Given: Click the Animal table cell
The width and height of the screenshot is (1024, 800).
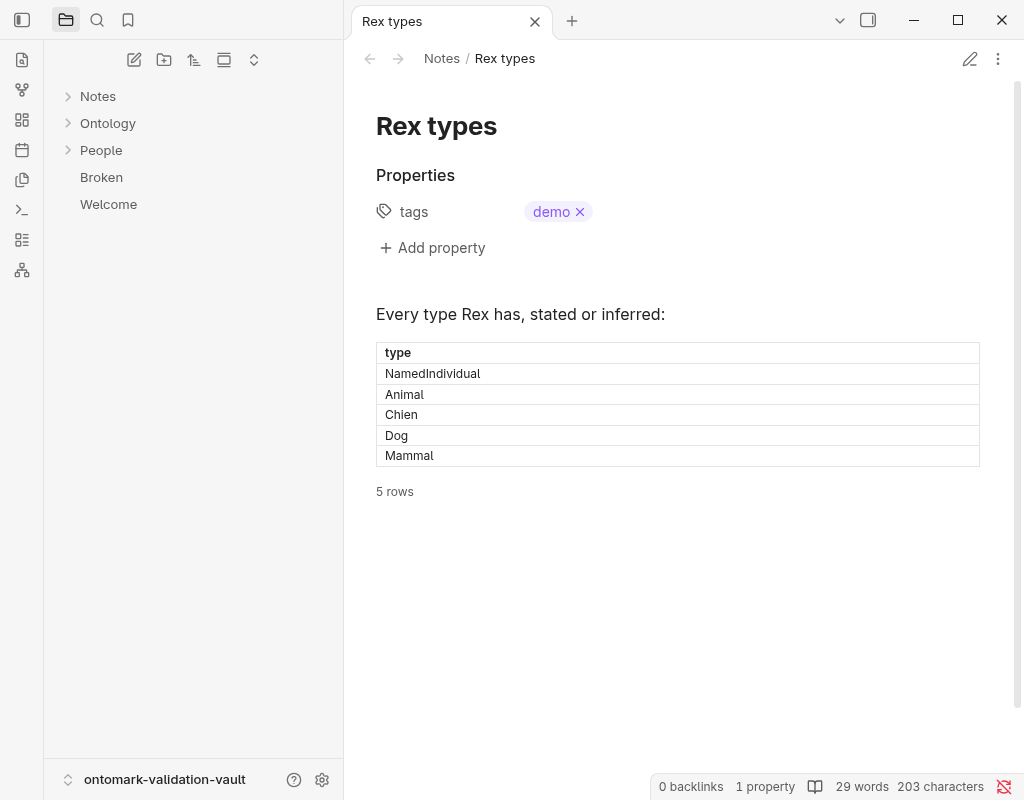Looking at the screenshot, I should [x=678, y=394].
